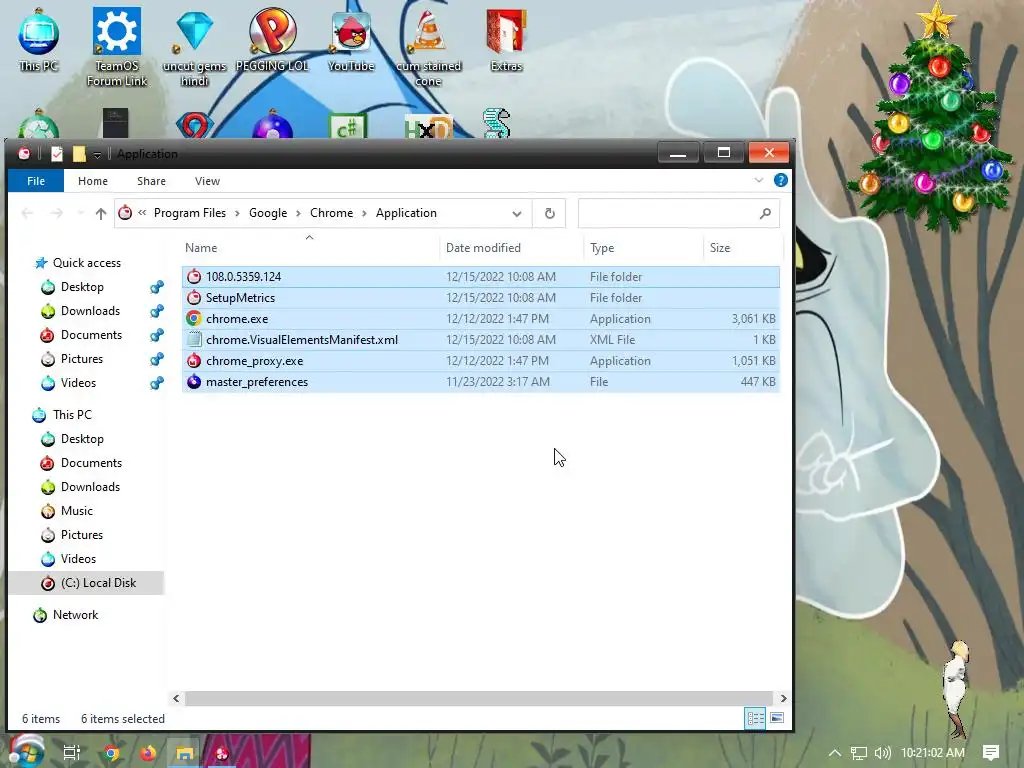Viewport: 1024px width, 768px height.
Task: Click Program Files in address path
Action: coord(189,213)
